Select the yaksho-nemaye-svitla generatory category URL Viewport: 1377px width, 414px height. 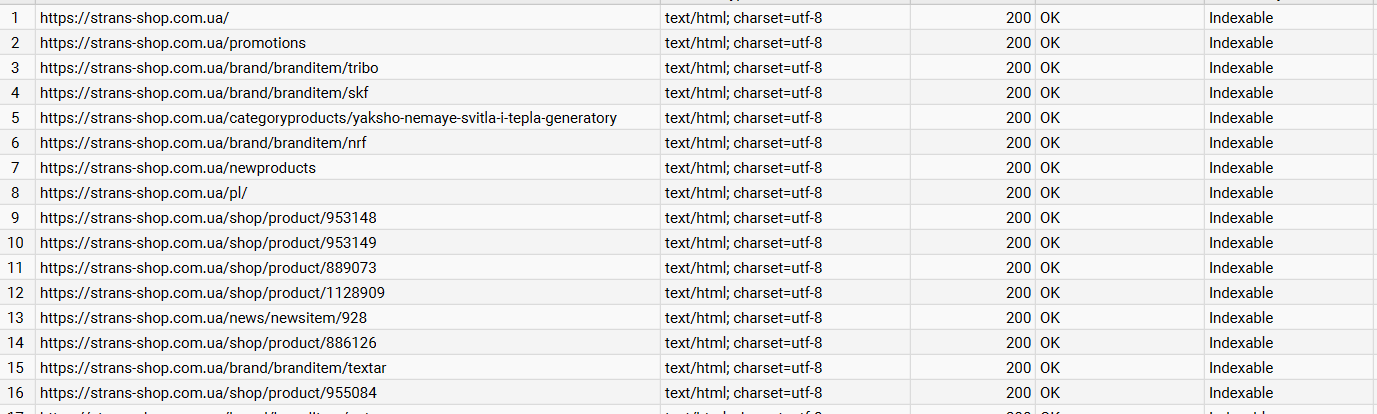click(x=328, y=118)
